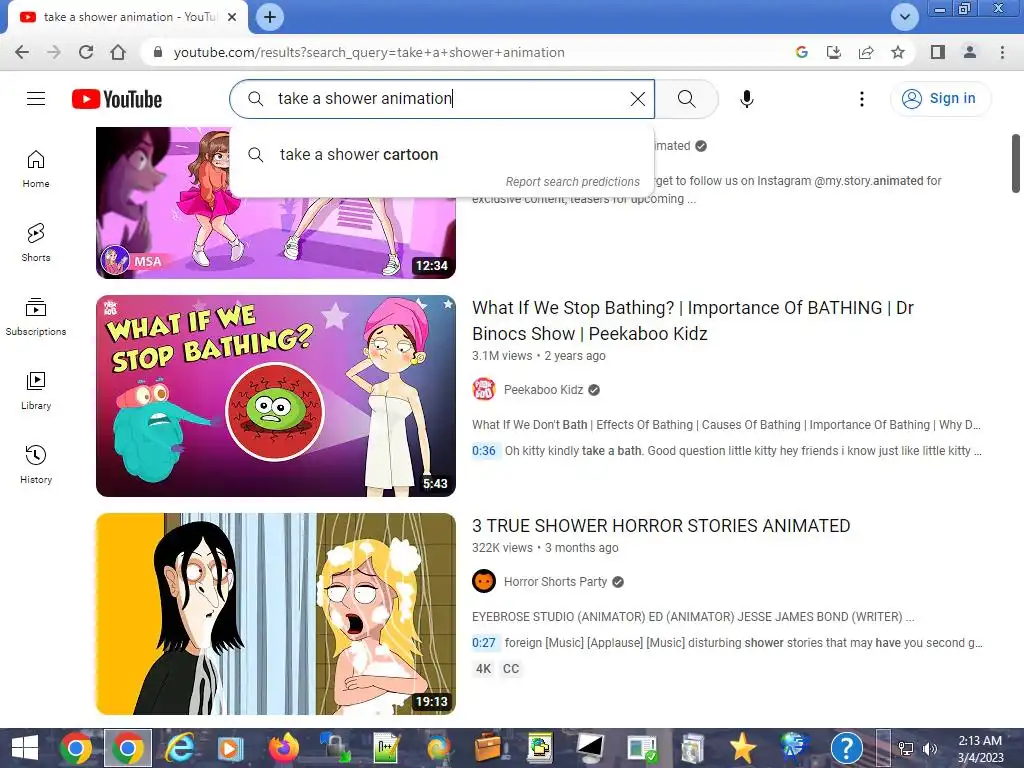
Task: Click the Peekaboo Kidz channel avatar
Action: tap(484, 390)
